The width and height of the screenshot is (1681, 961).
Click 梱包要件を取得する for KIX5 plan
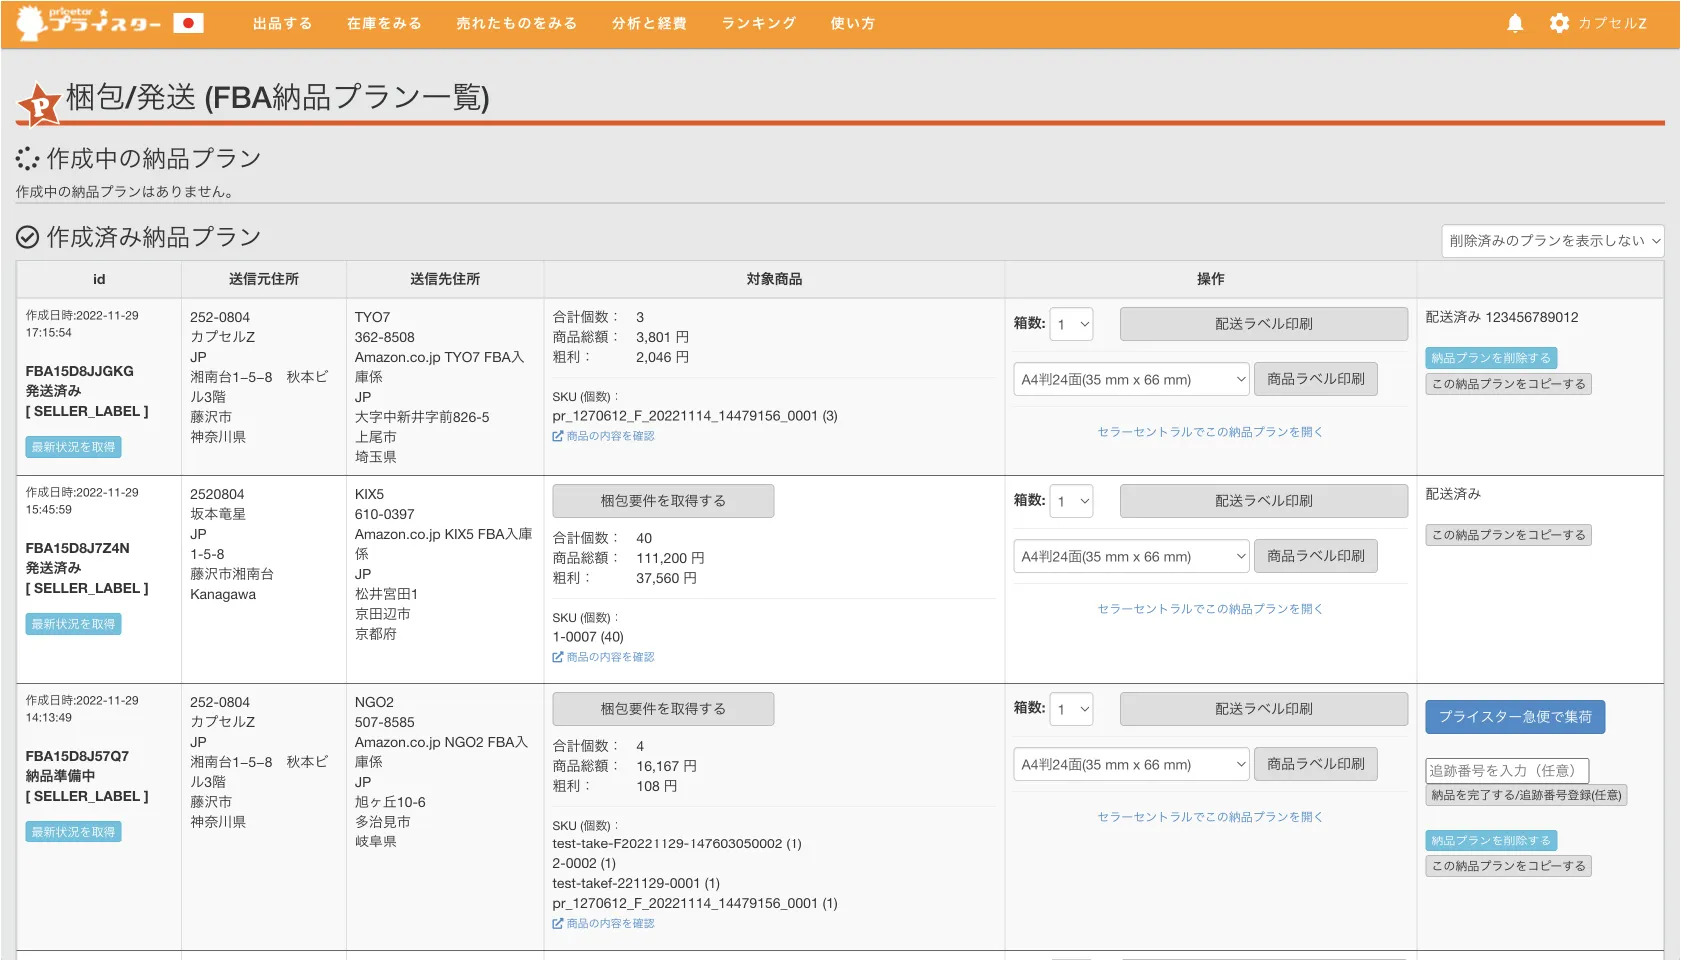(x=663, y=501)
